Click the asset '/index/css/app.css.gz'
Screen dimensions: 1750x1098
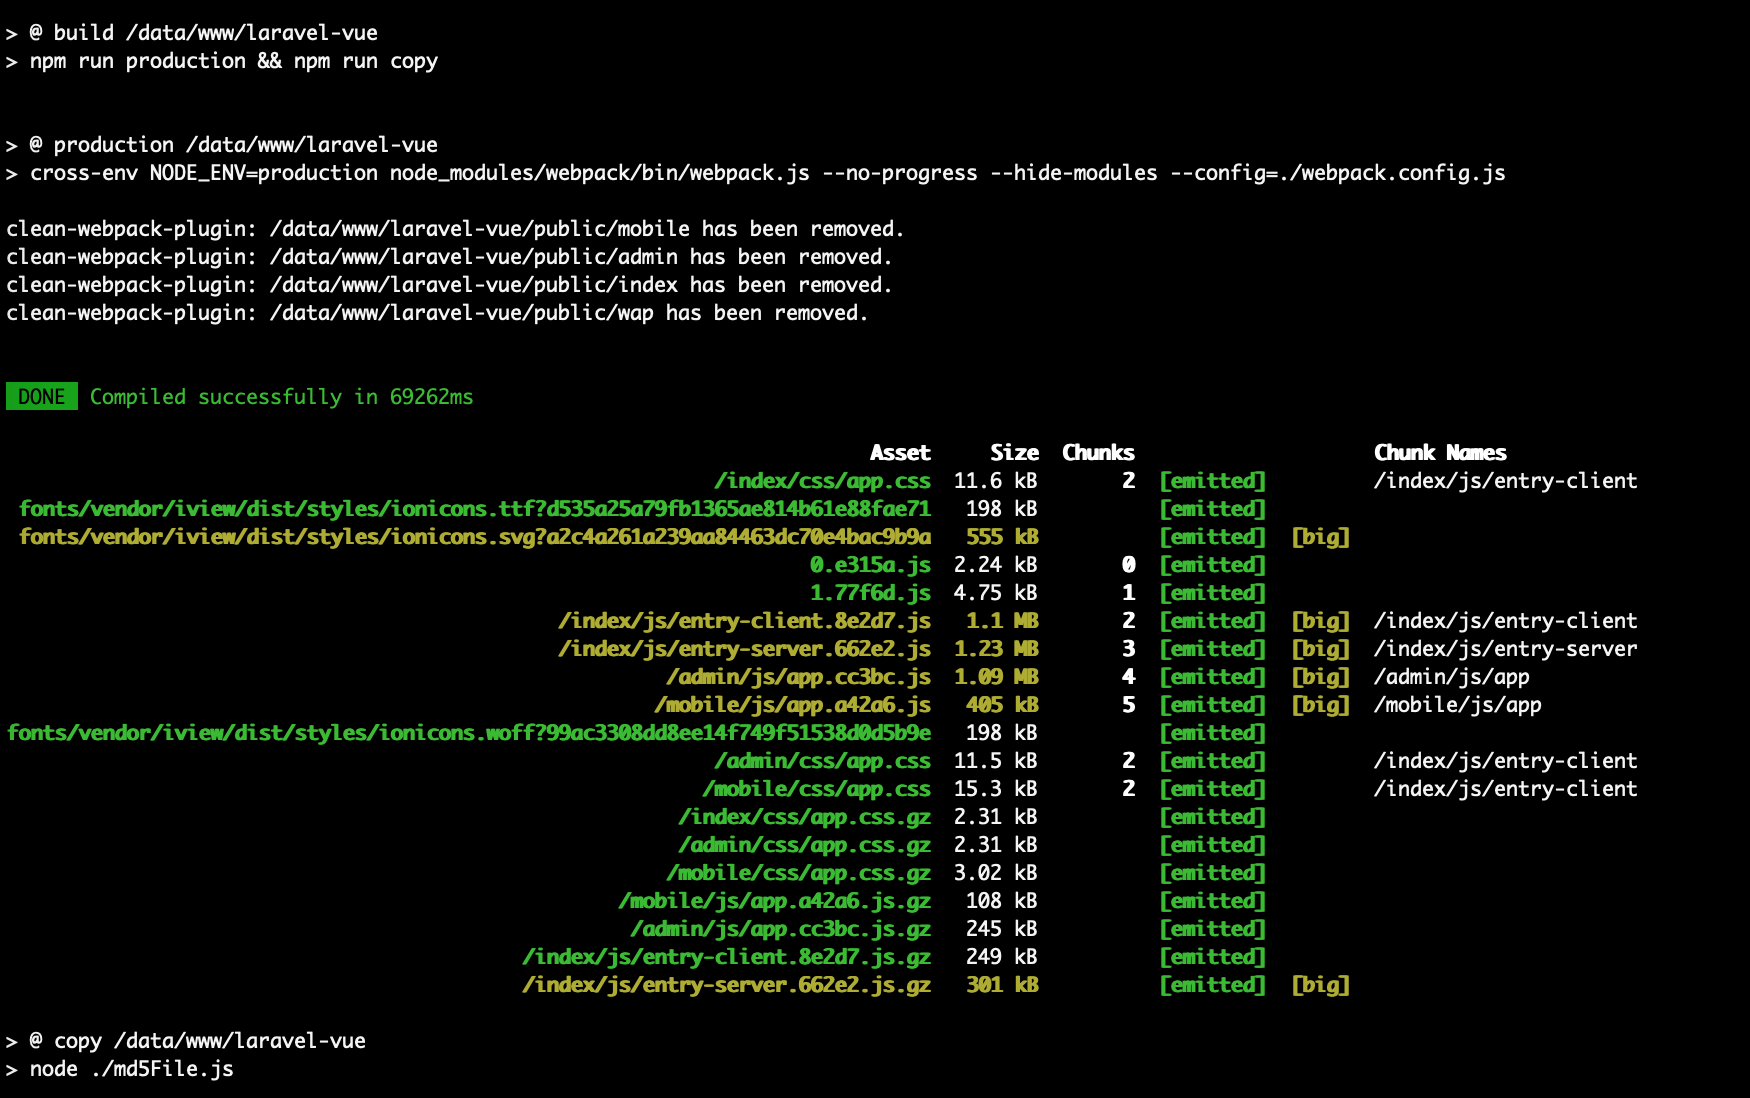804,817
